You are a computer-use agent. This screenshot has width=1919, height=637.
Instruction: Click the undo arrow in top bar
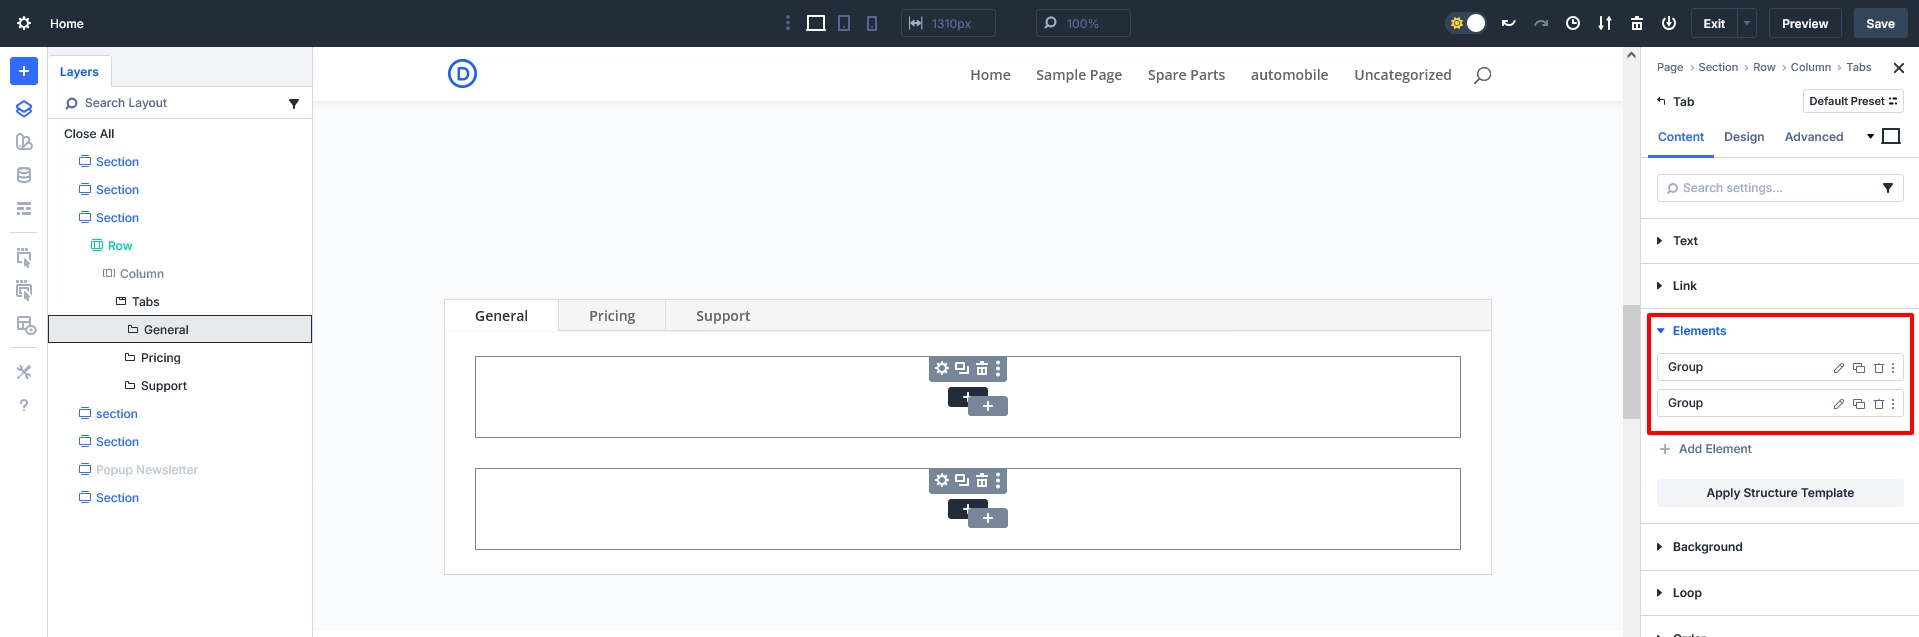pos(1509,23)
